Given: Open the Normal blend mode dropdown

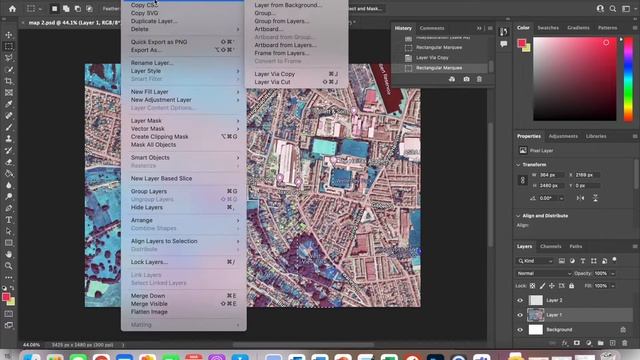Looking at the screenshot, I should click(x=544, y=273).
